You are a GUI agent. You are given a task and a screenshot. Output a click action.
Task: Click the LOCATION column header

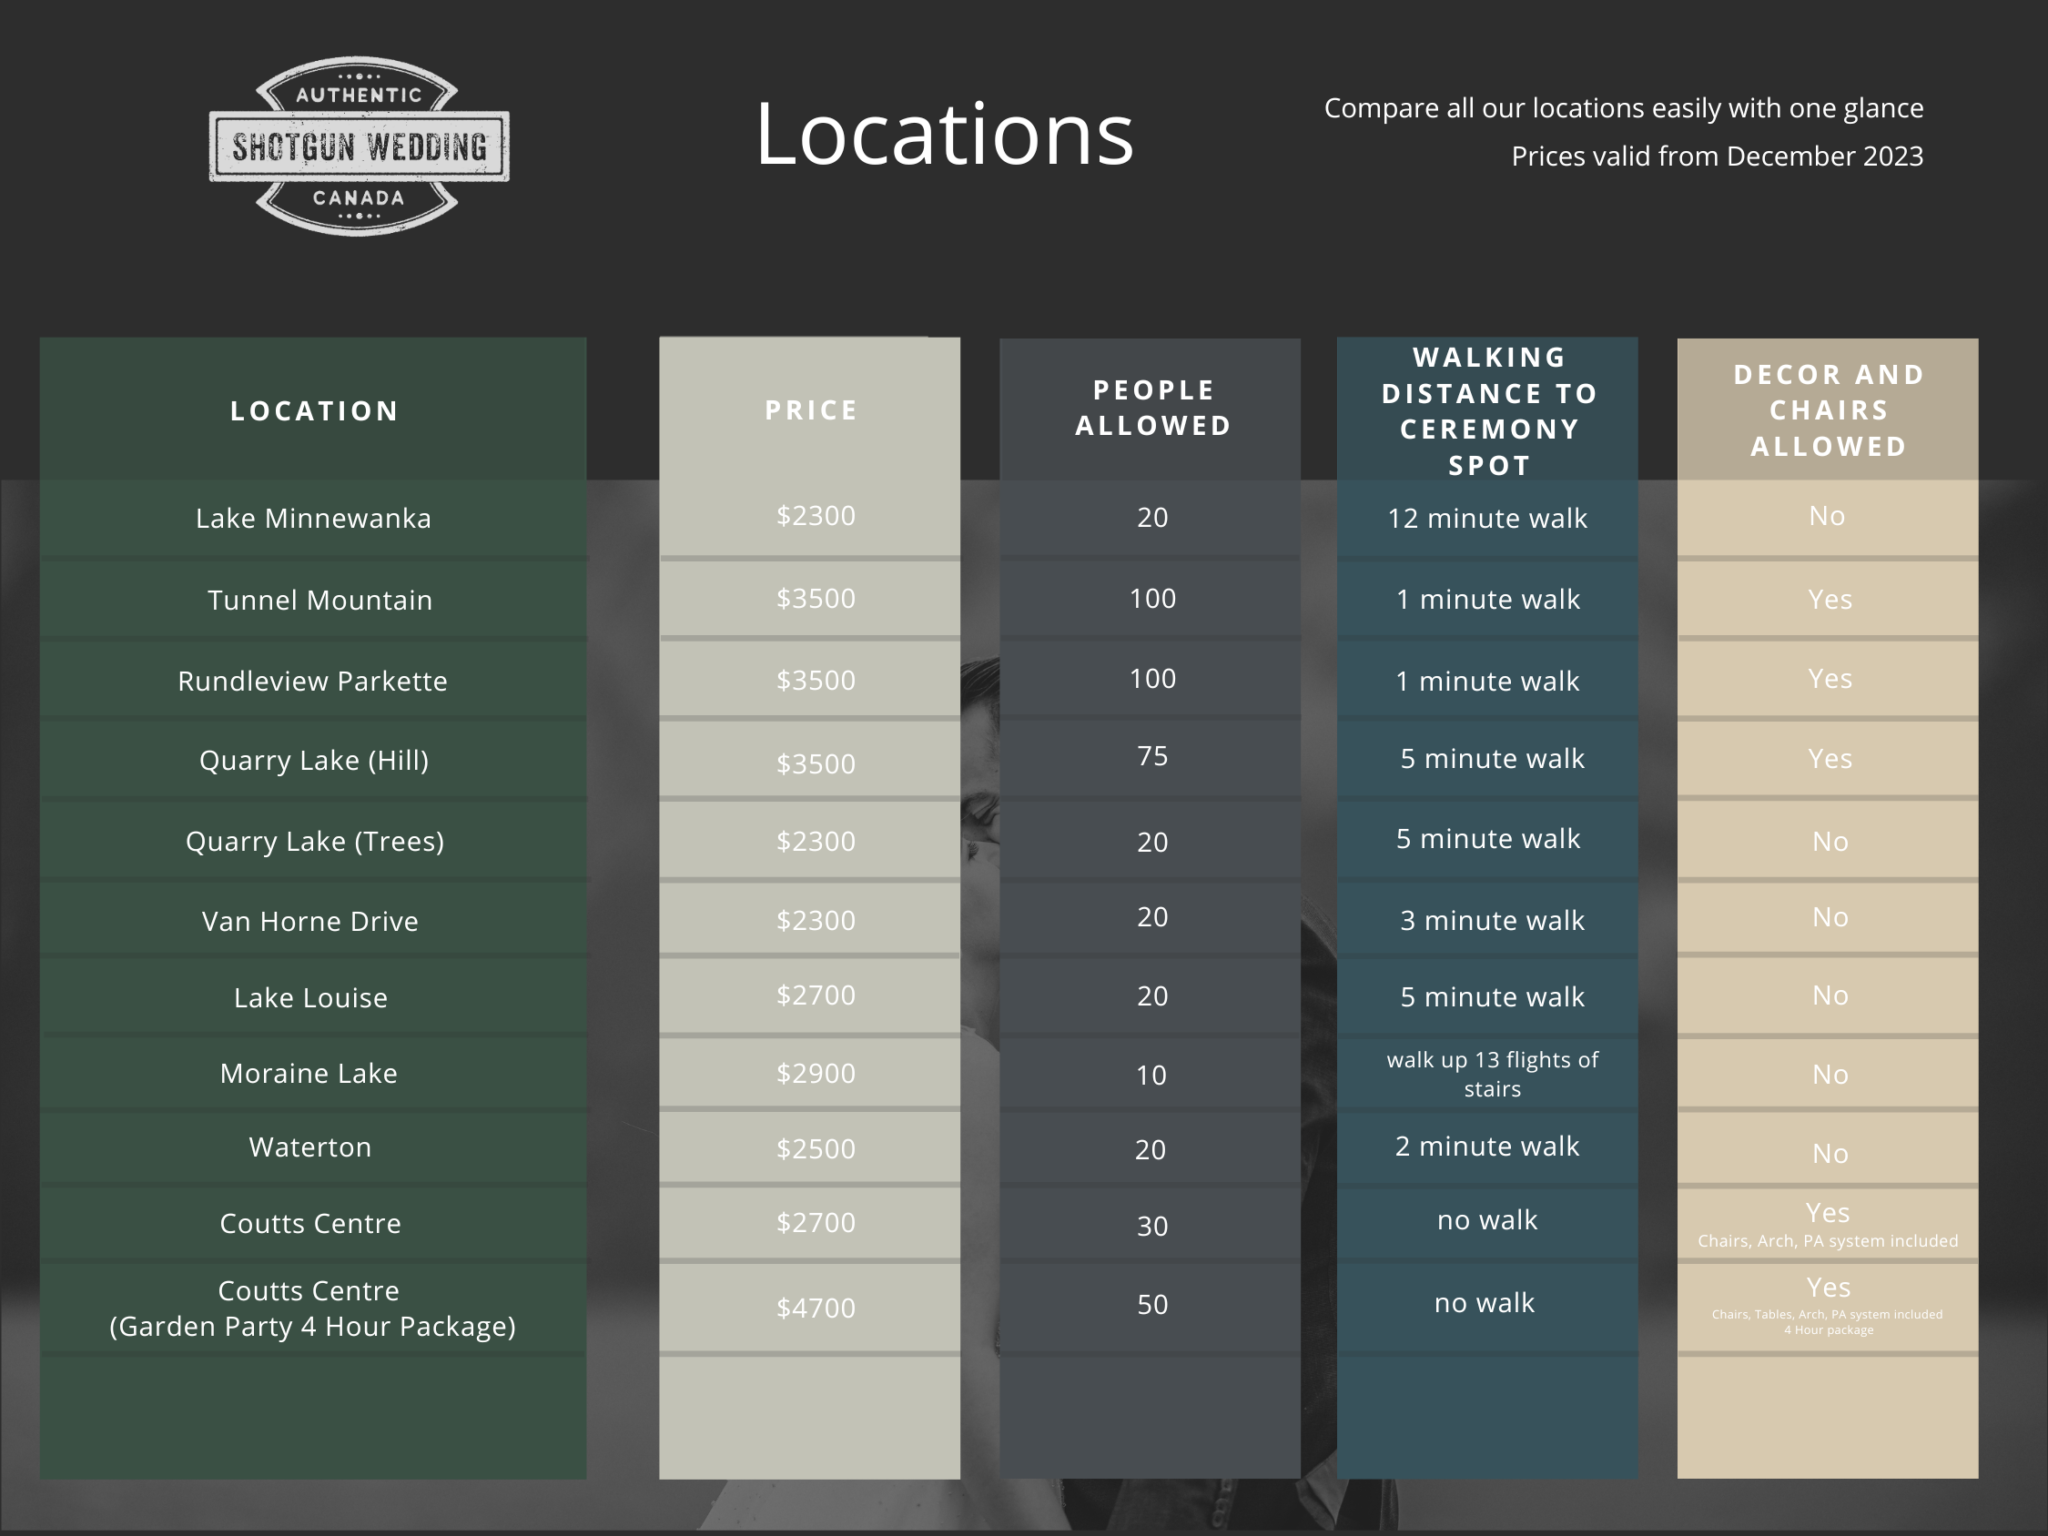(314, 411)
